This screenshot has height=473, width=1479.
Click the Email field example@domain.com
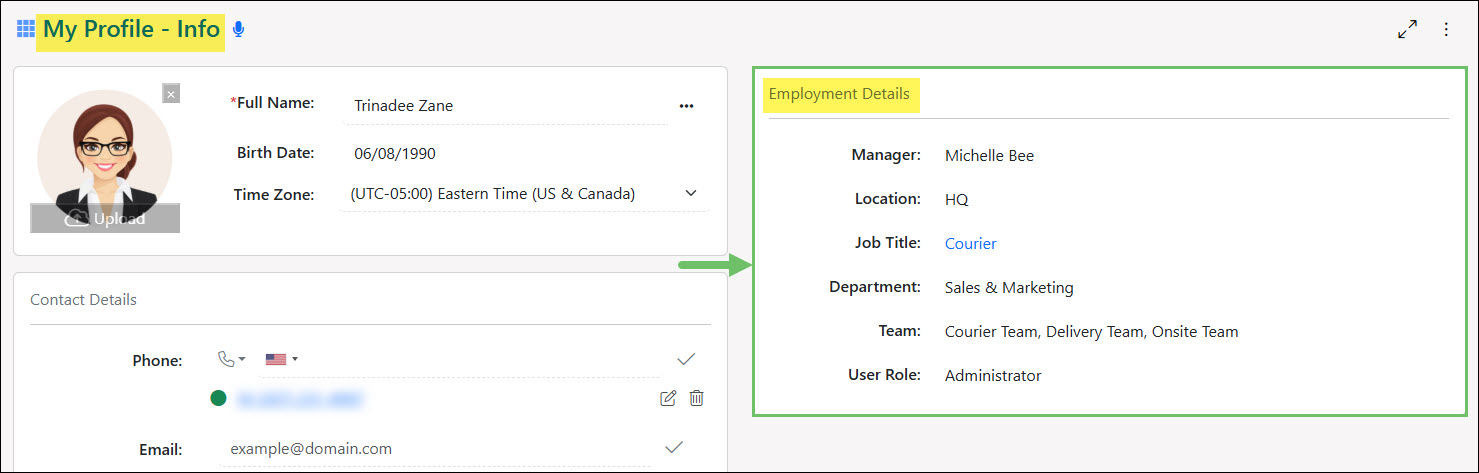(x=435, y=449)
